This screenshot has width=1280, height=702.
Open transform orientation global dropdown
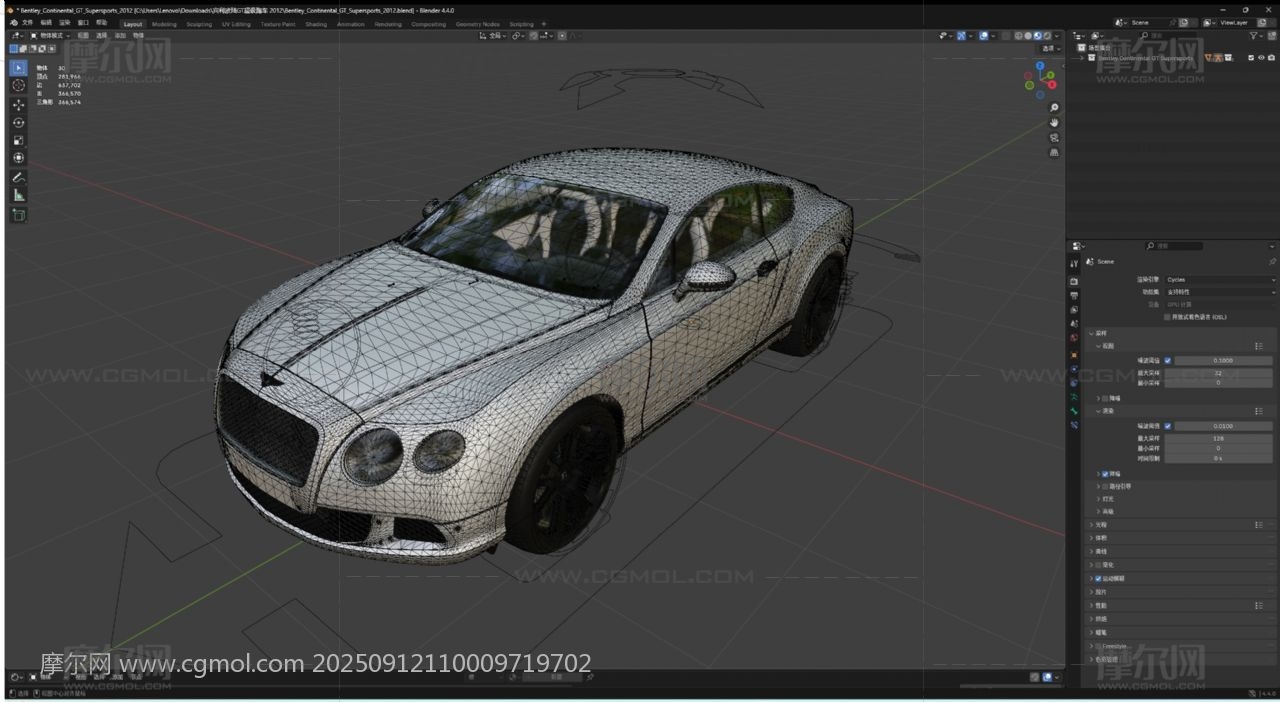[x=494, y=36]
